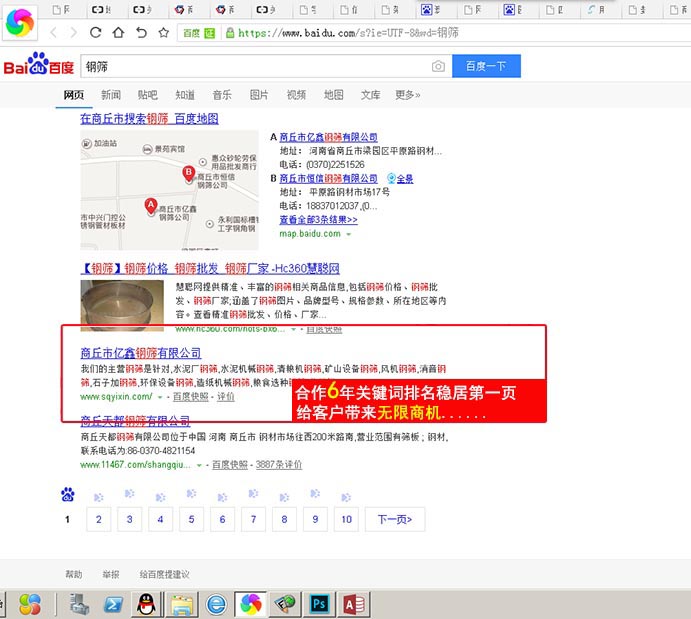Click map marker A on the map
This screenshot has width=691, height=619.
pos(151,206)
